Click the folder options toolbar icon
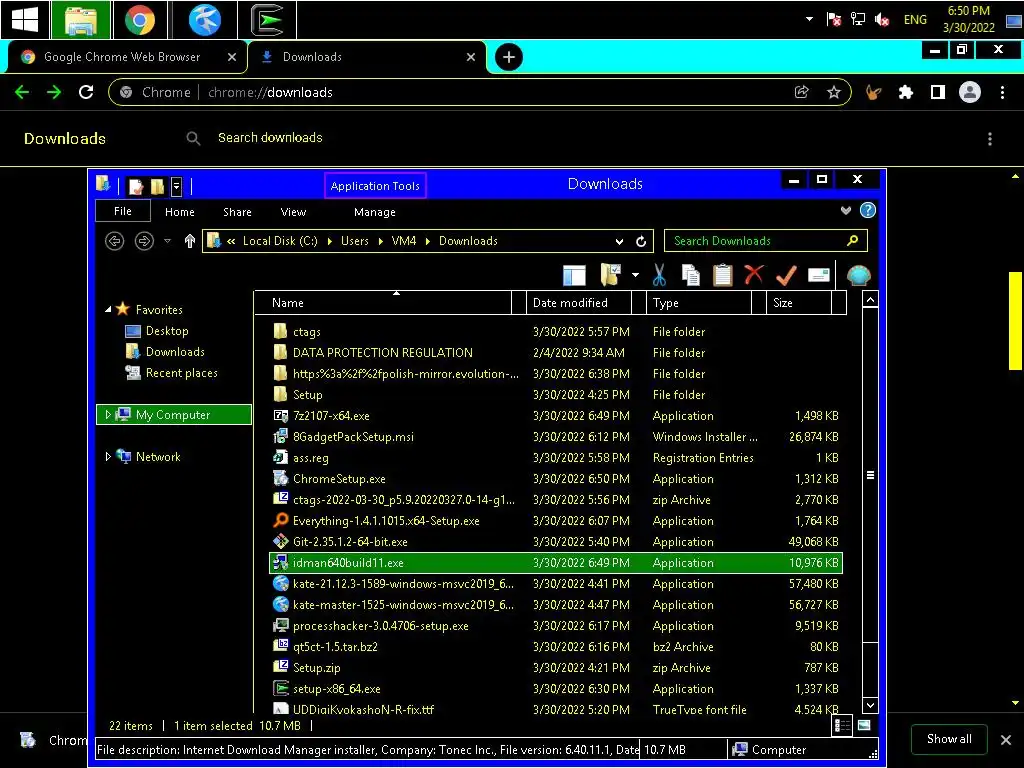The height and width of the screenshot is (768, 1024). (x=611, y=275)
